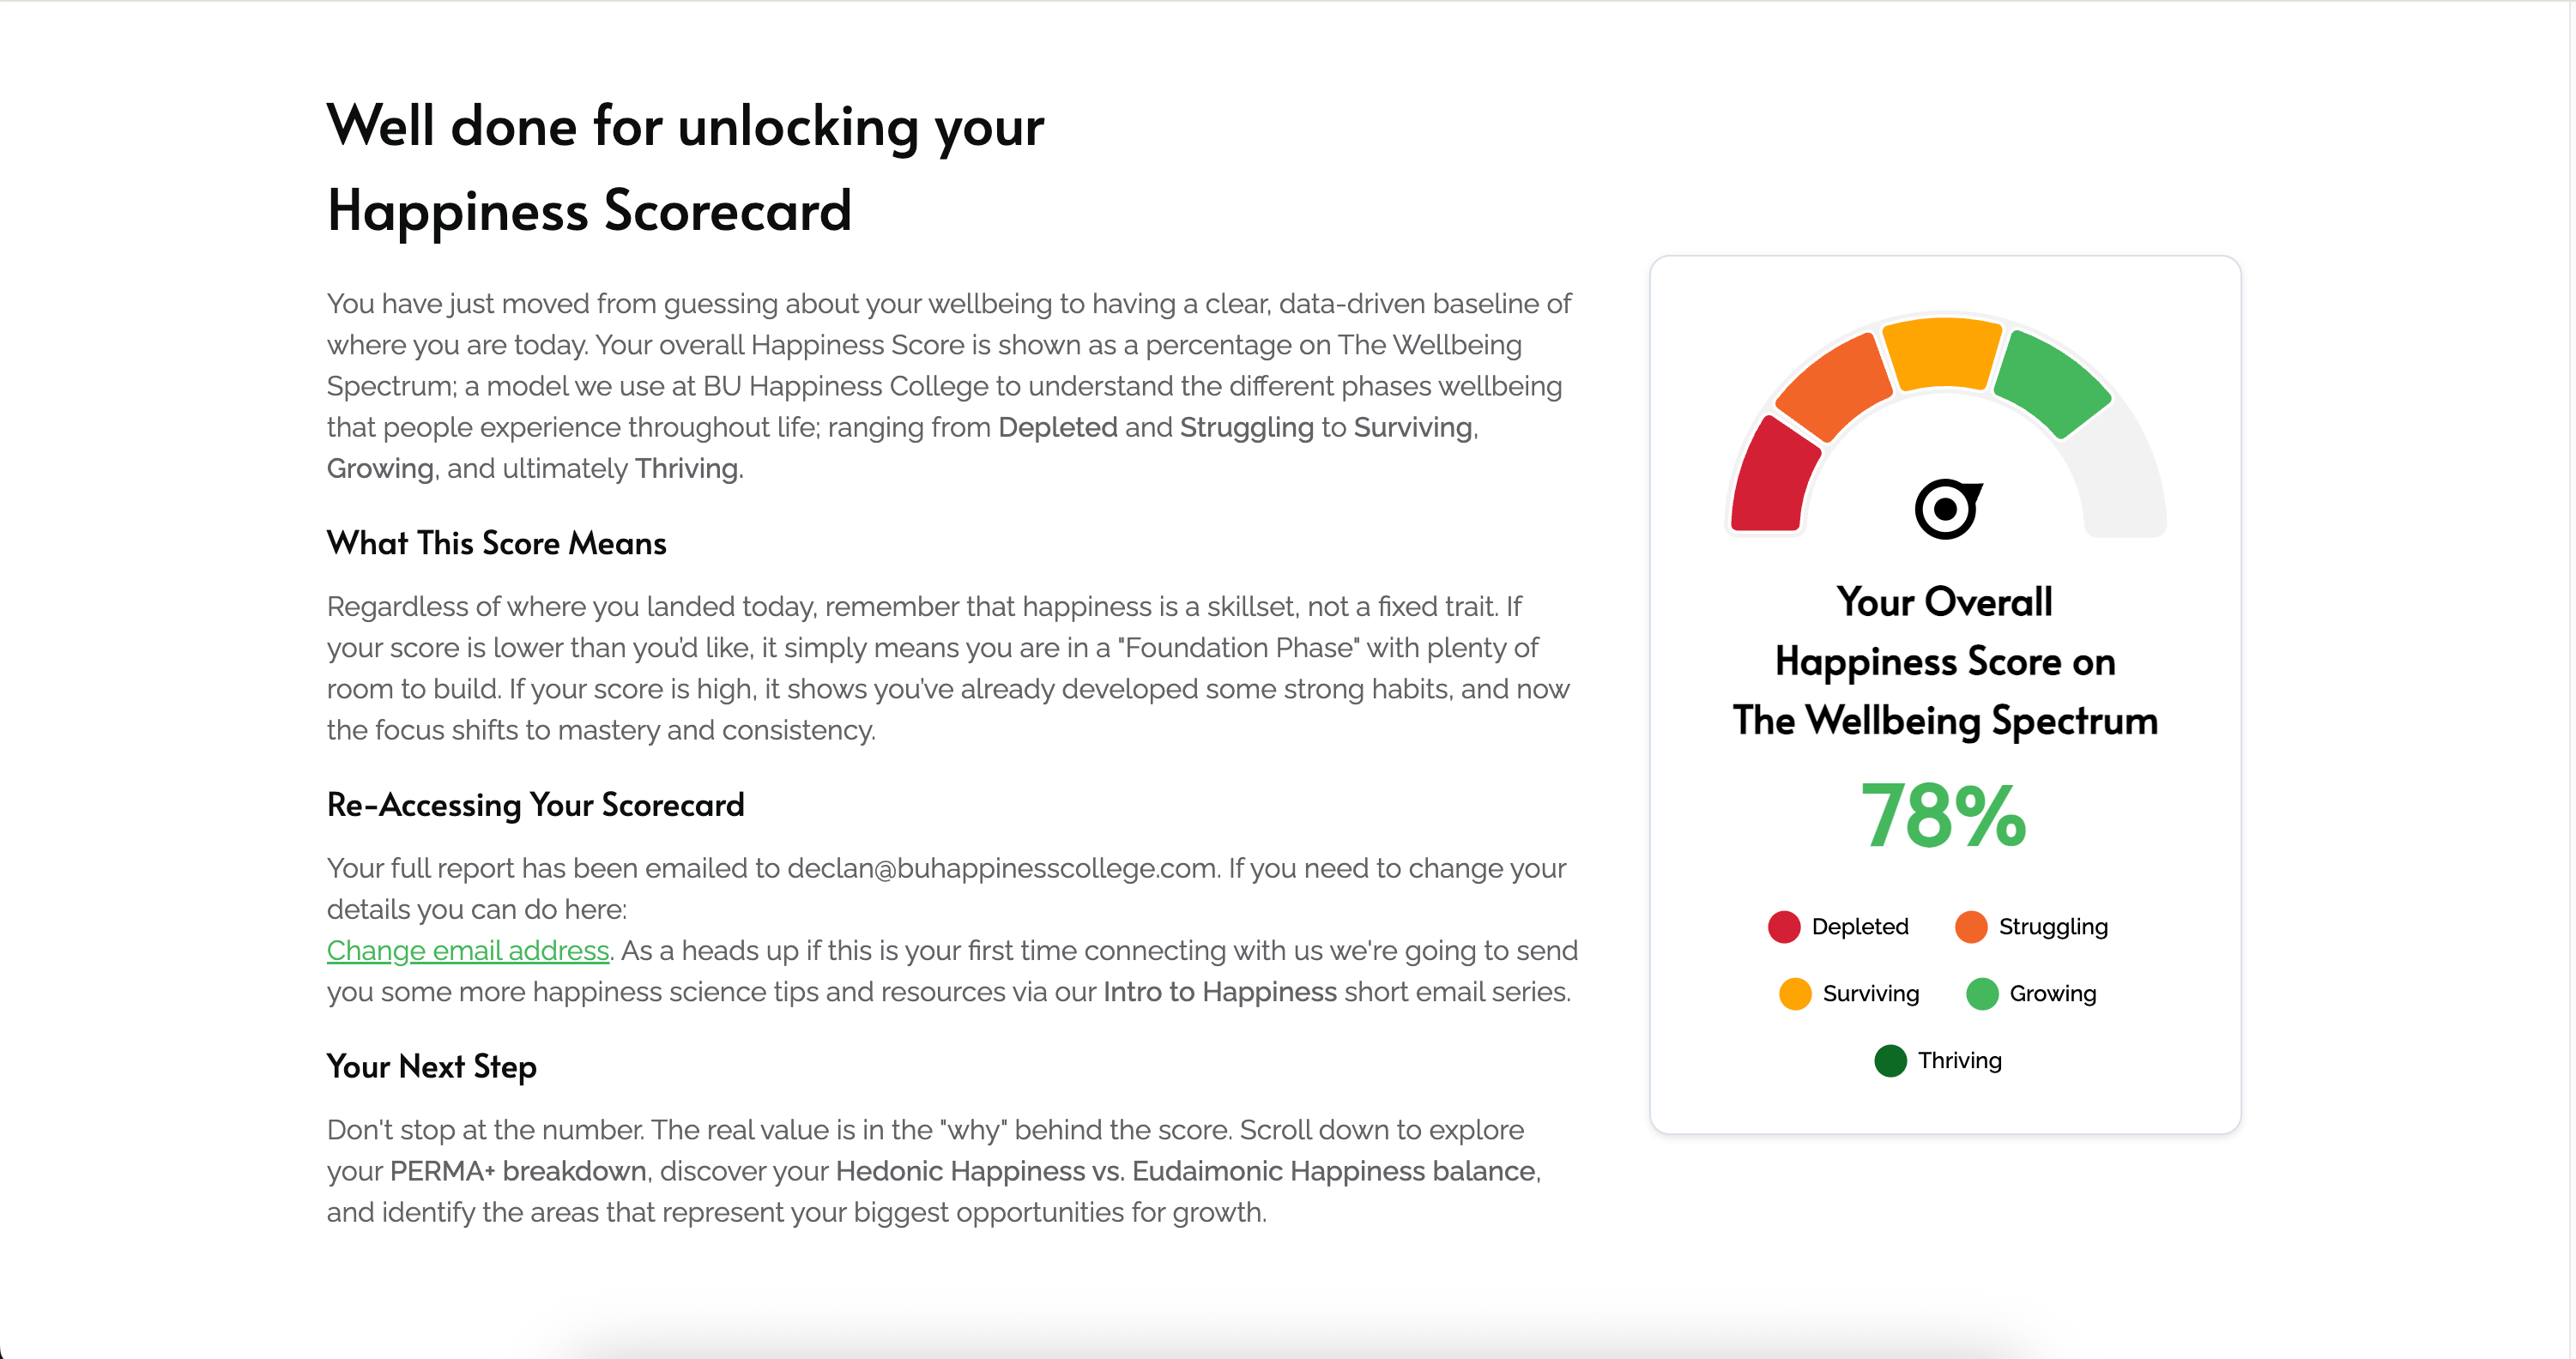Click the gauge needle center icon
The width and height of the screenshot is (2576, 1359).
(x=1946, y=509)
